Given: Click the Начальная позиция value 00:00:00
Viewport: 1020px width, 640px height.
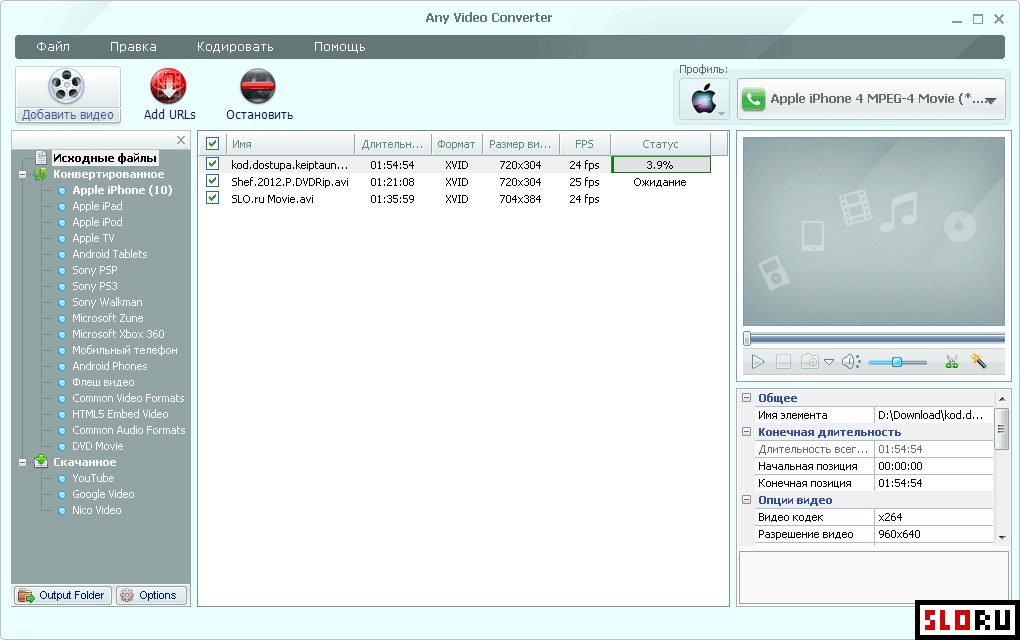Looking at the screenshot, I should 933,466.
